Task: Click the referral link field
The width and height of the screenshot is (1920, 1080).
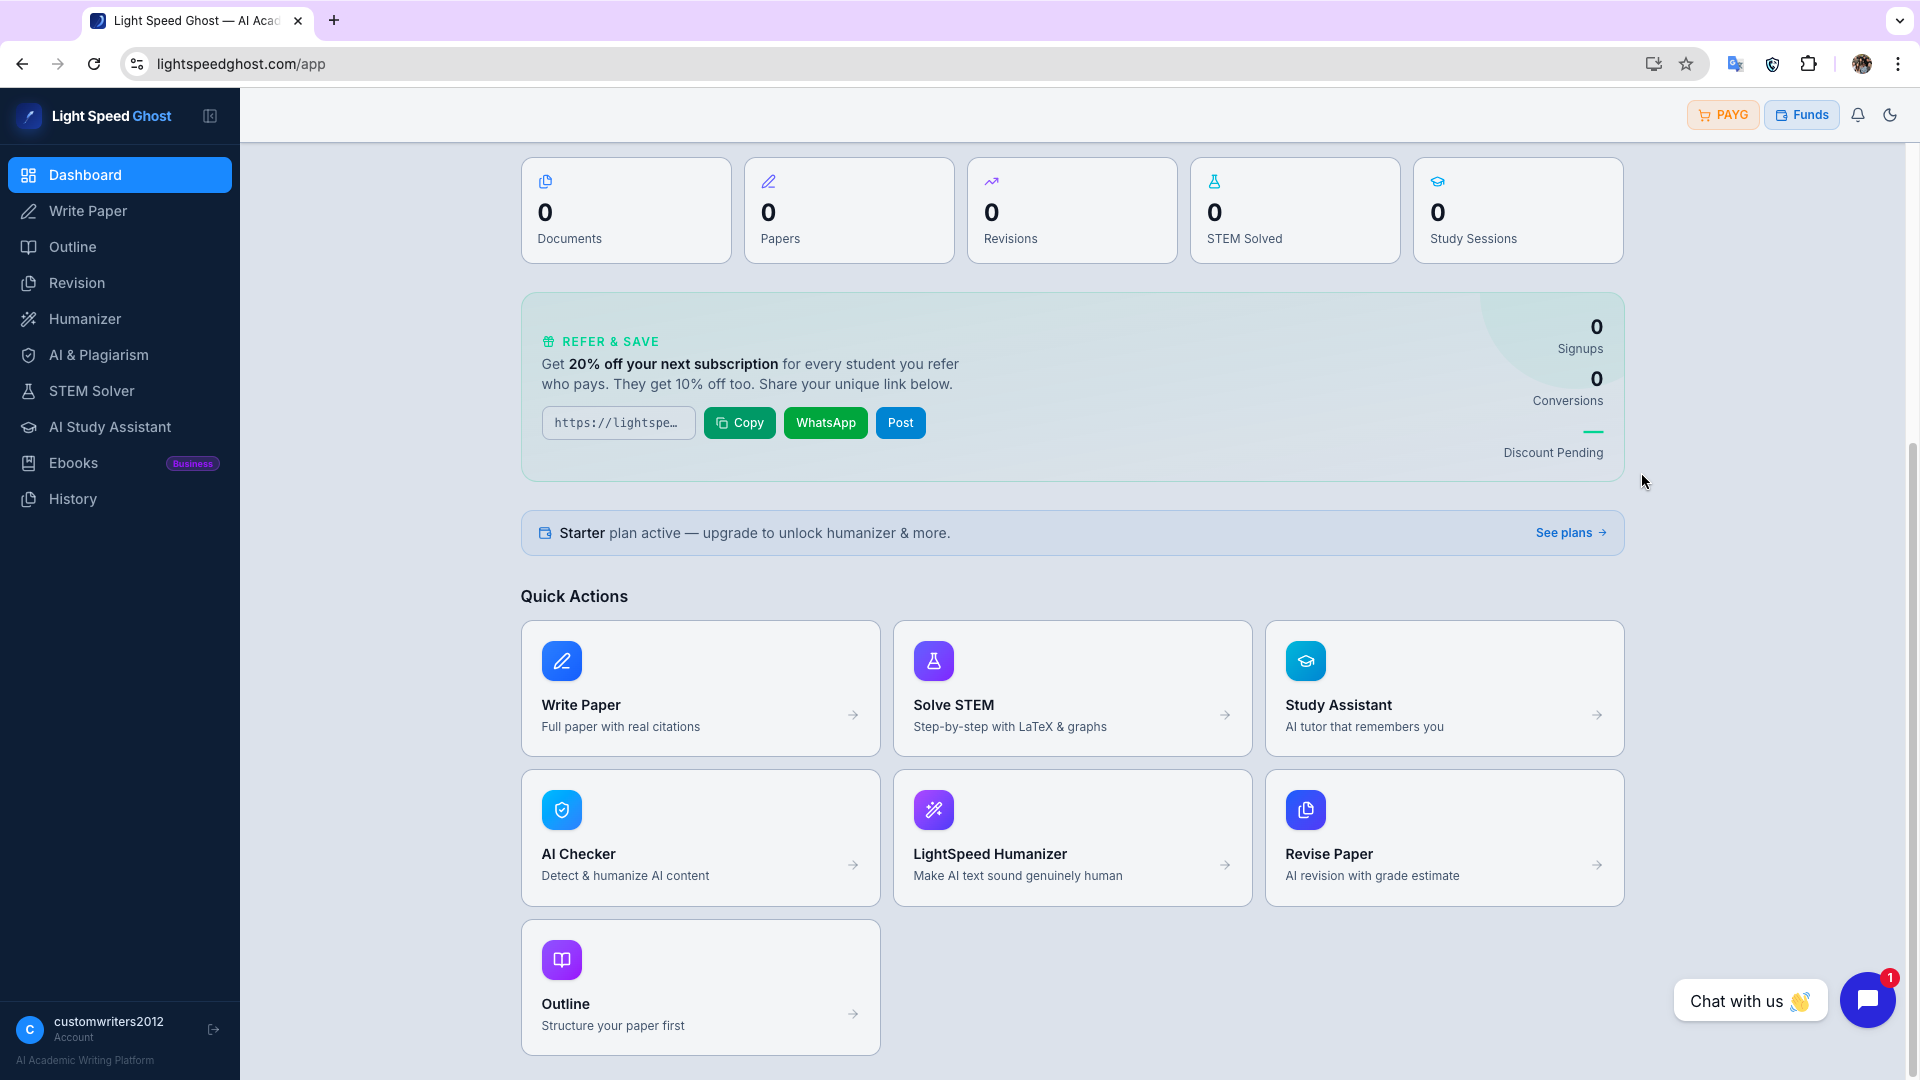Action: click(619, 423)
